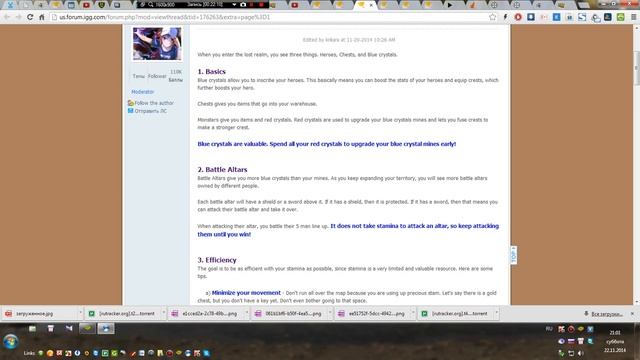Click the camera icon in the recording toolbar

[243, 4]
